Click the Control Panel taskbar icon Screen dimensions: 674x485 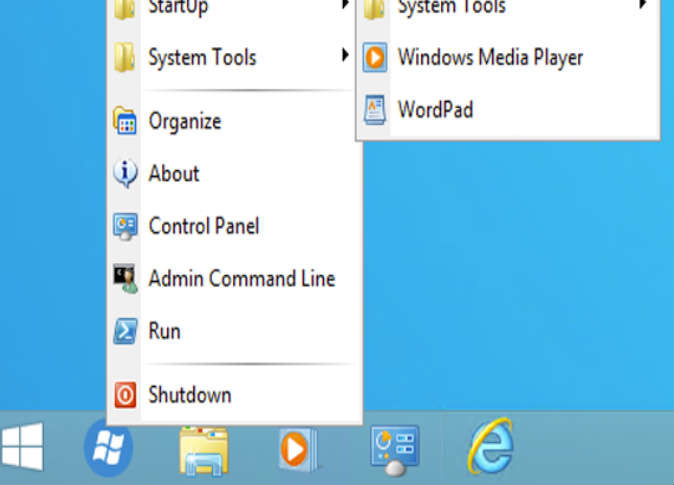(x=394, y=447)
